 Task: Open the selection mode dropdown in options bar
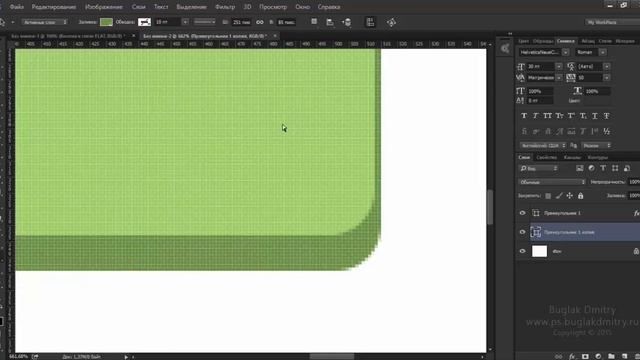(45, 22)
